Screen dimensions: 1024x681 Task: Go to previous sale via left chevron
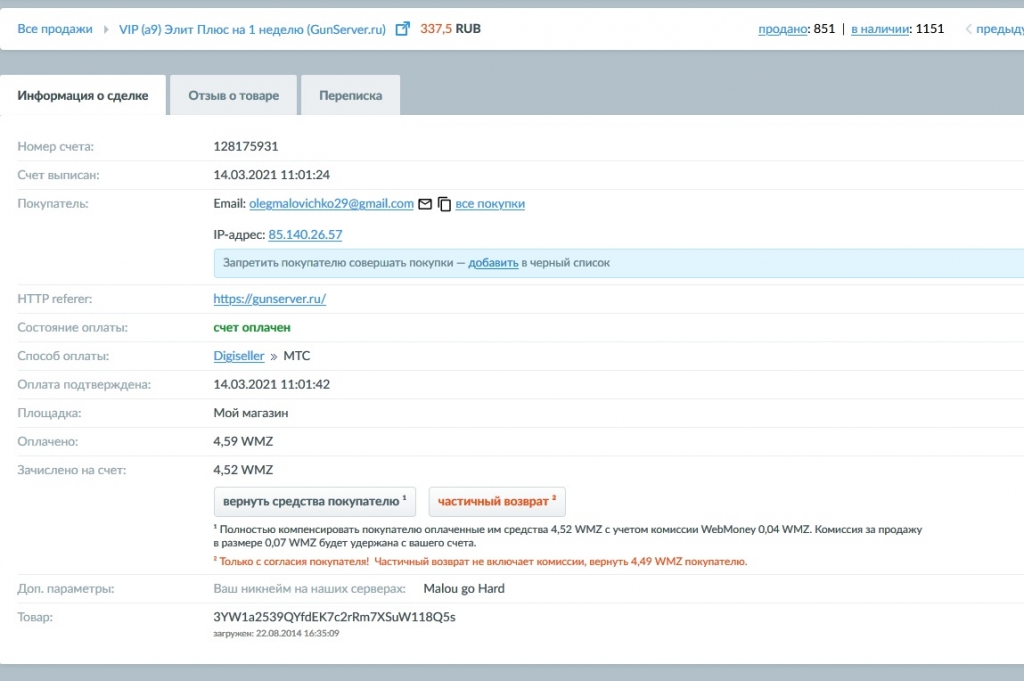[x=968, y=29]
